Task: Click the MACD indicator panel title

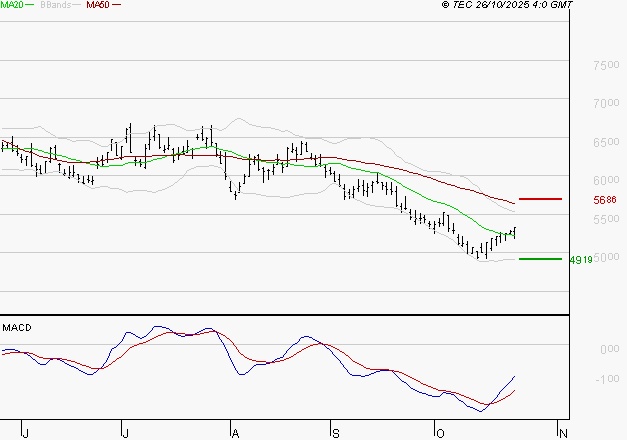Action: (x=16, y=327)
